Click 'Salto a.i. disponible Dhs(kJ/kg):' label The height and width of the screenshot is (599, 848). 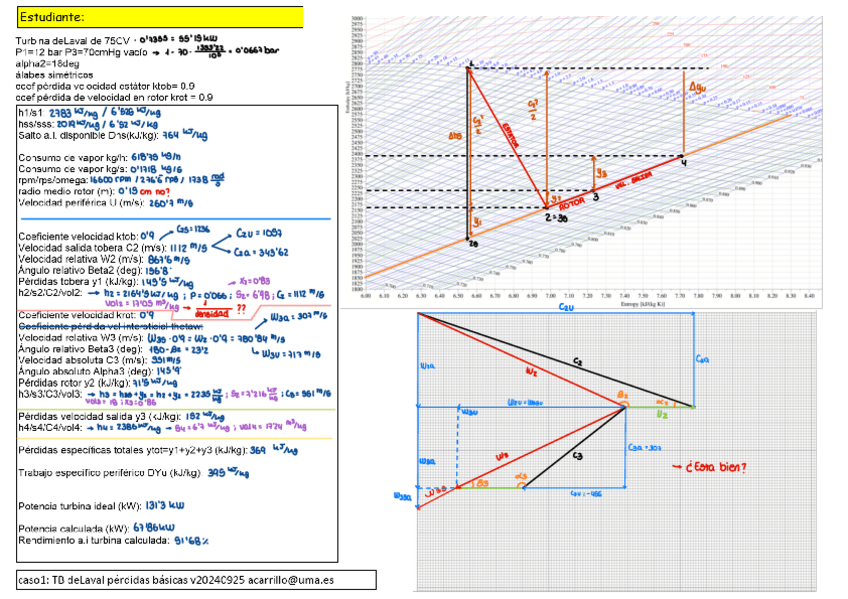pos(88,136)
